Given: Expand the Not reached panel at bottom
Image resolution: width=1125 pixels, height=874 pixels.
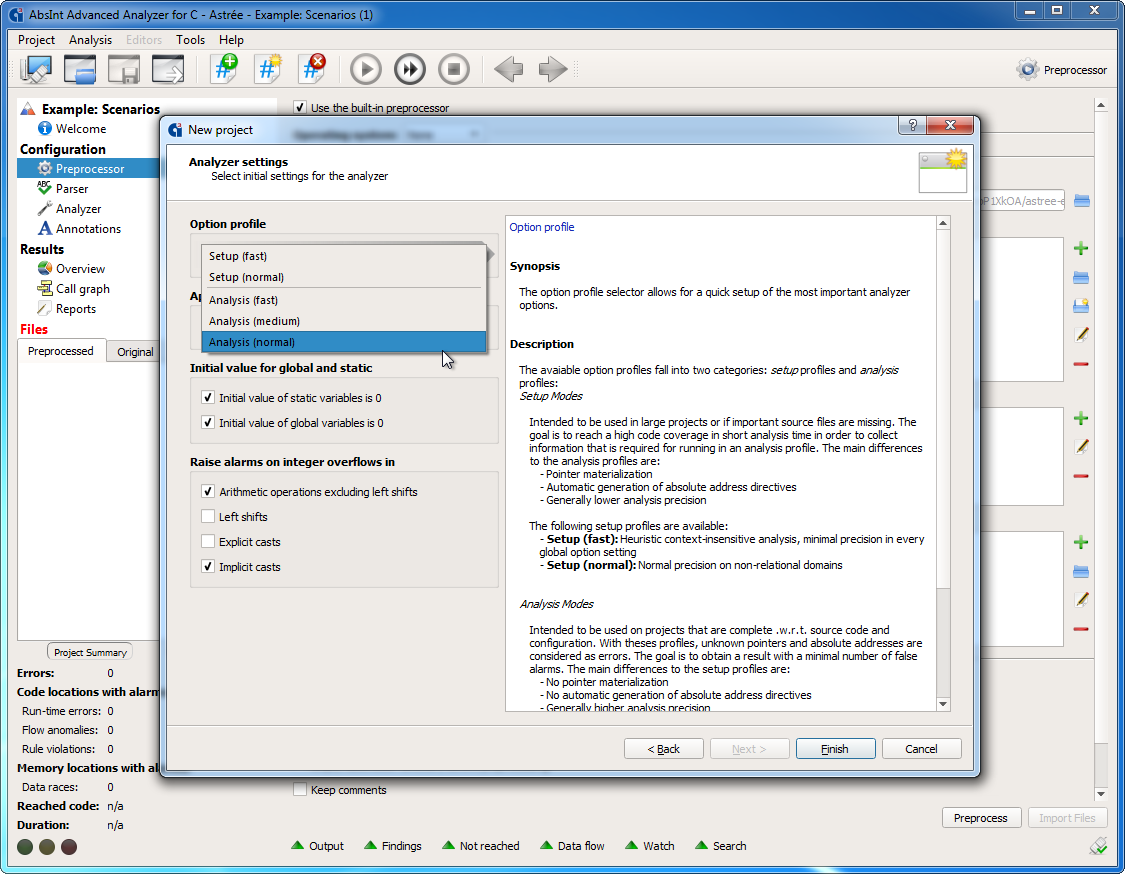Looking at the screenshot, I should [481, 846].
